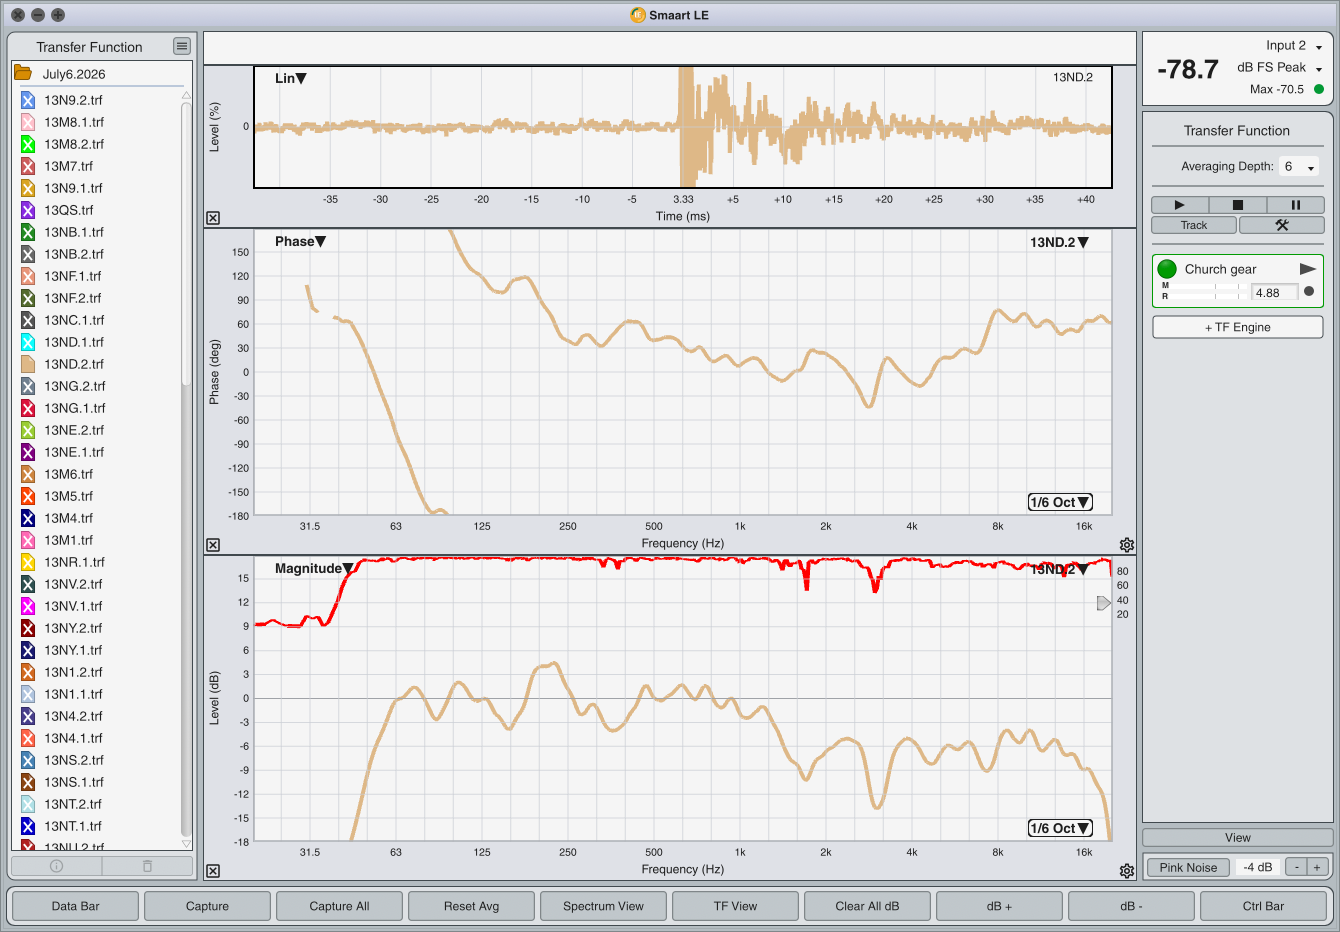
Task: Toggle the 13QS.trf trace visibility box
Action: pyautogui.click(x=28, y=210)
